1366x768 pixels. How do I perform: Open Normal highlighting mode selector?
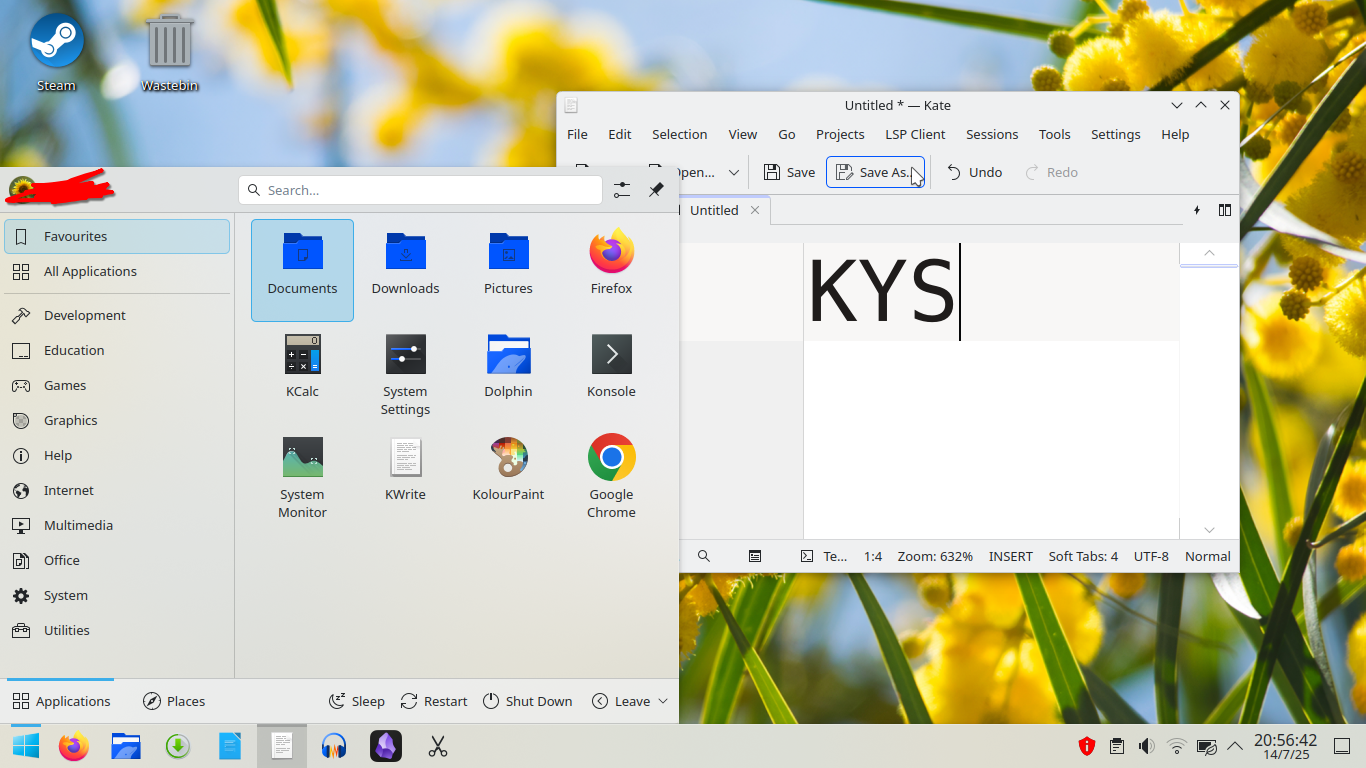(1208, 556)
